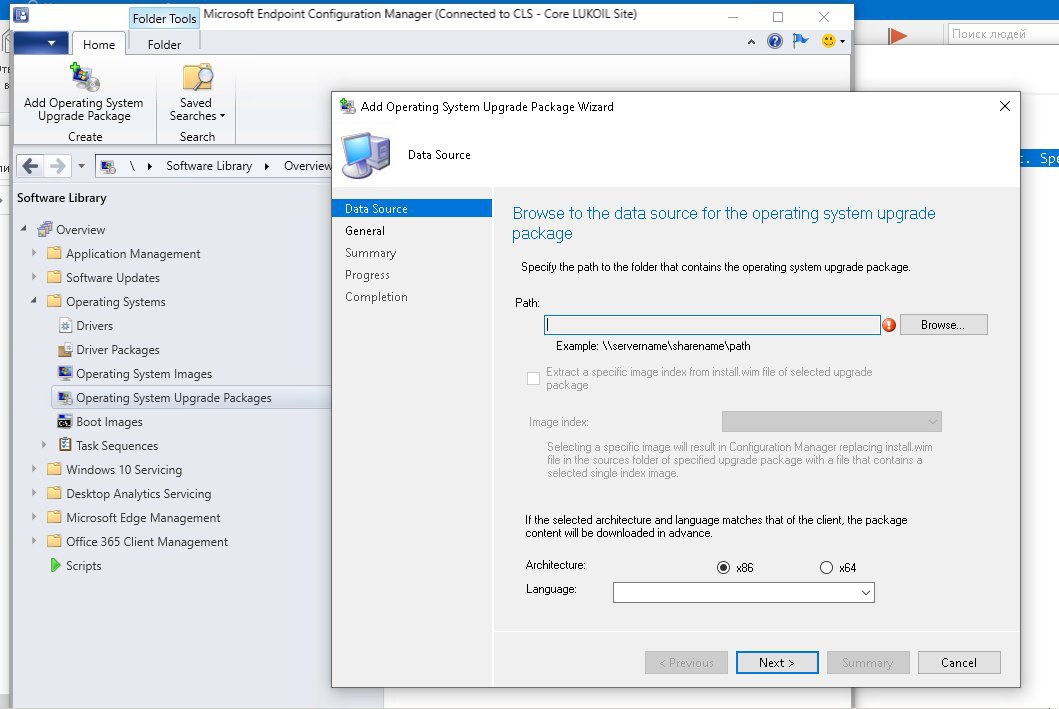1059x709 pixels.
Task: Click the Boot Images icon
Action: (65, 422)
